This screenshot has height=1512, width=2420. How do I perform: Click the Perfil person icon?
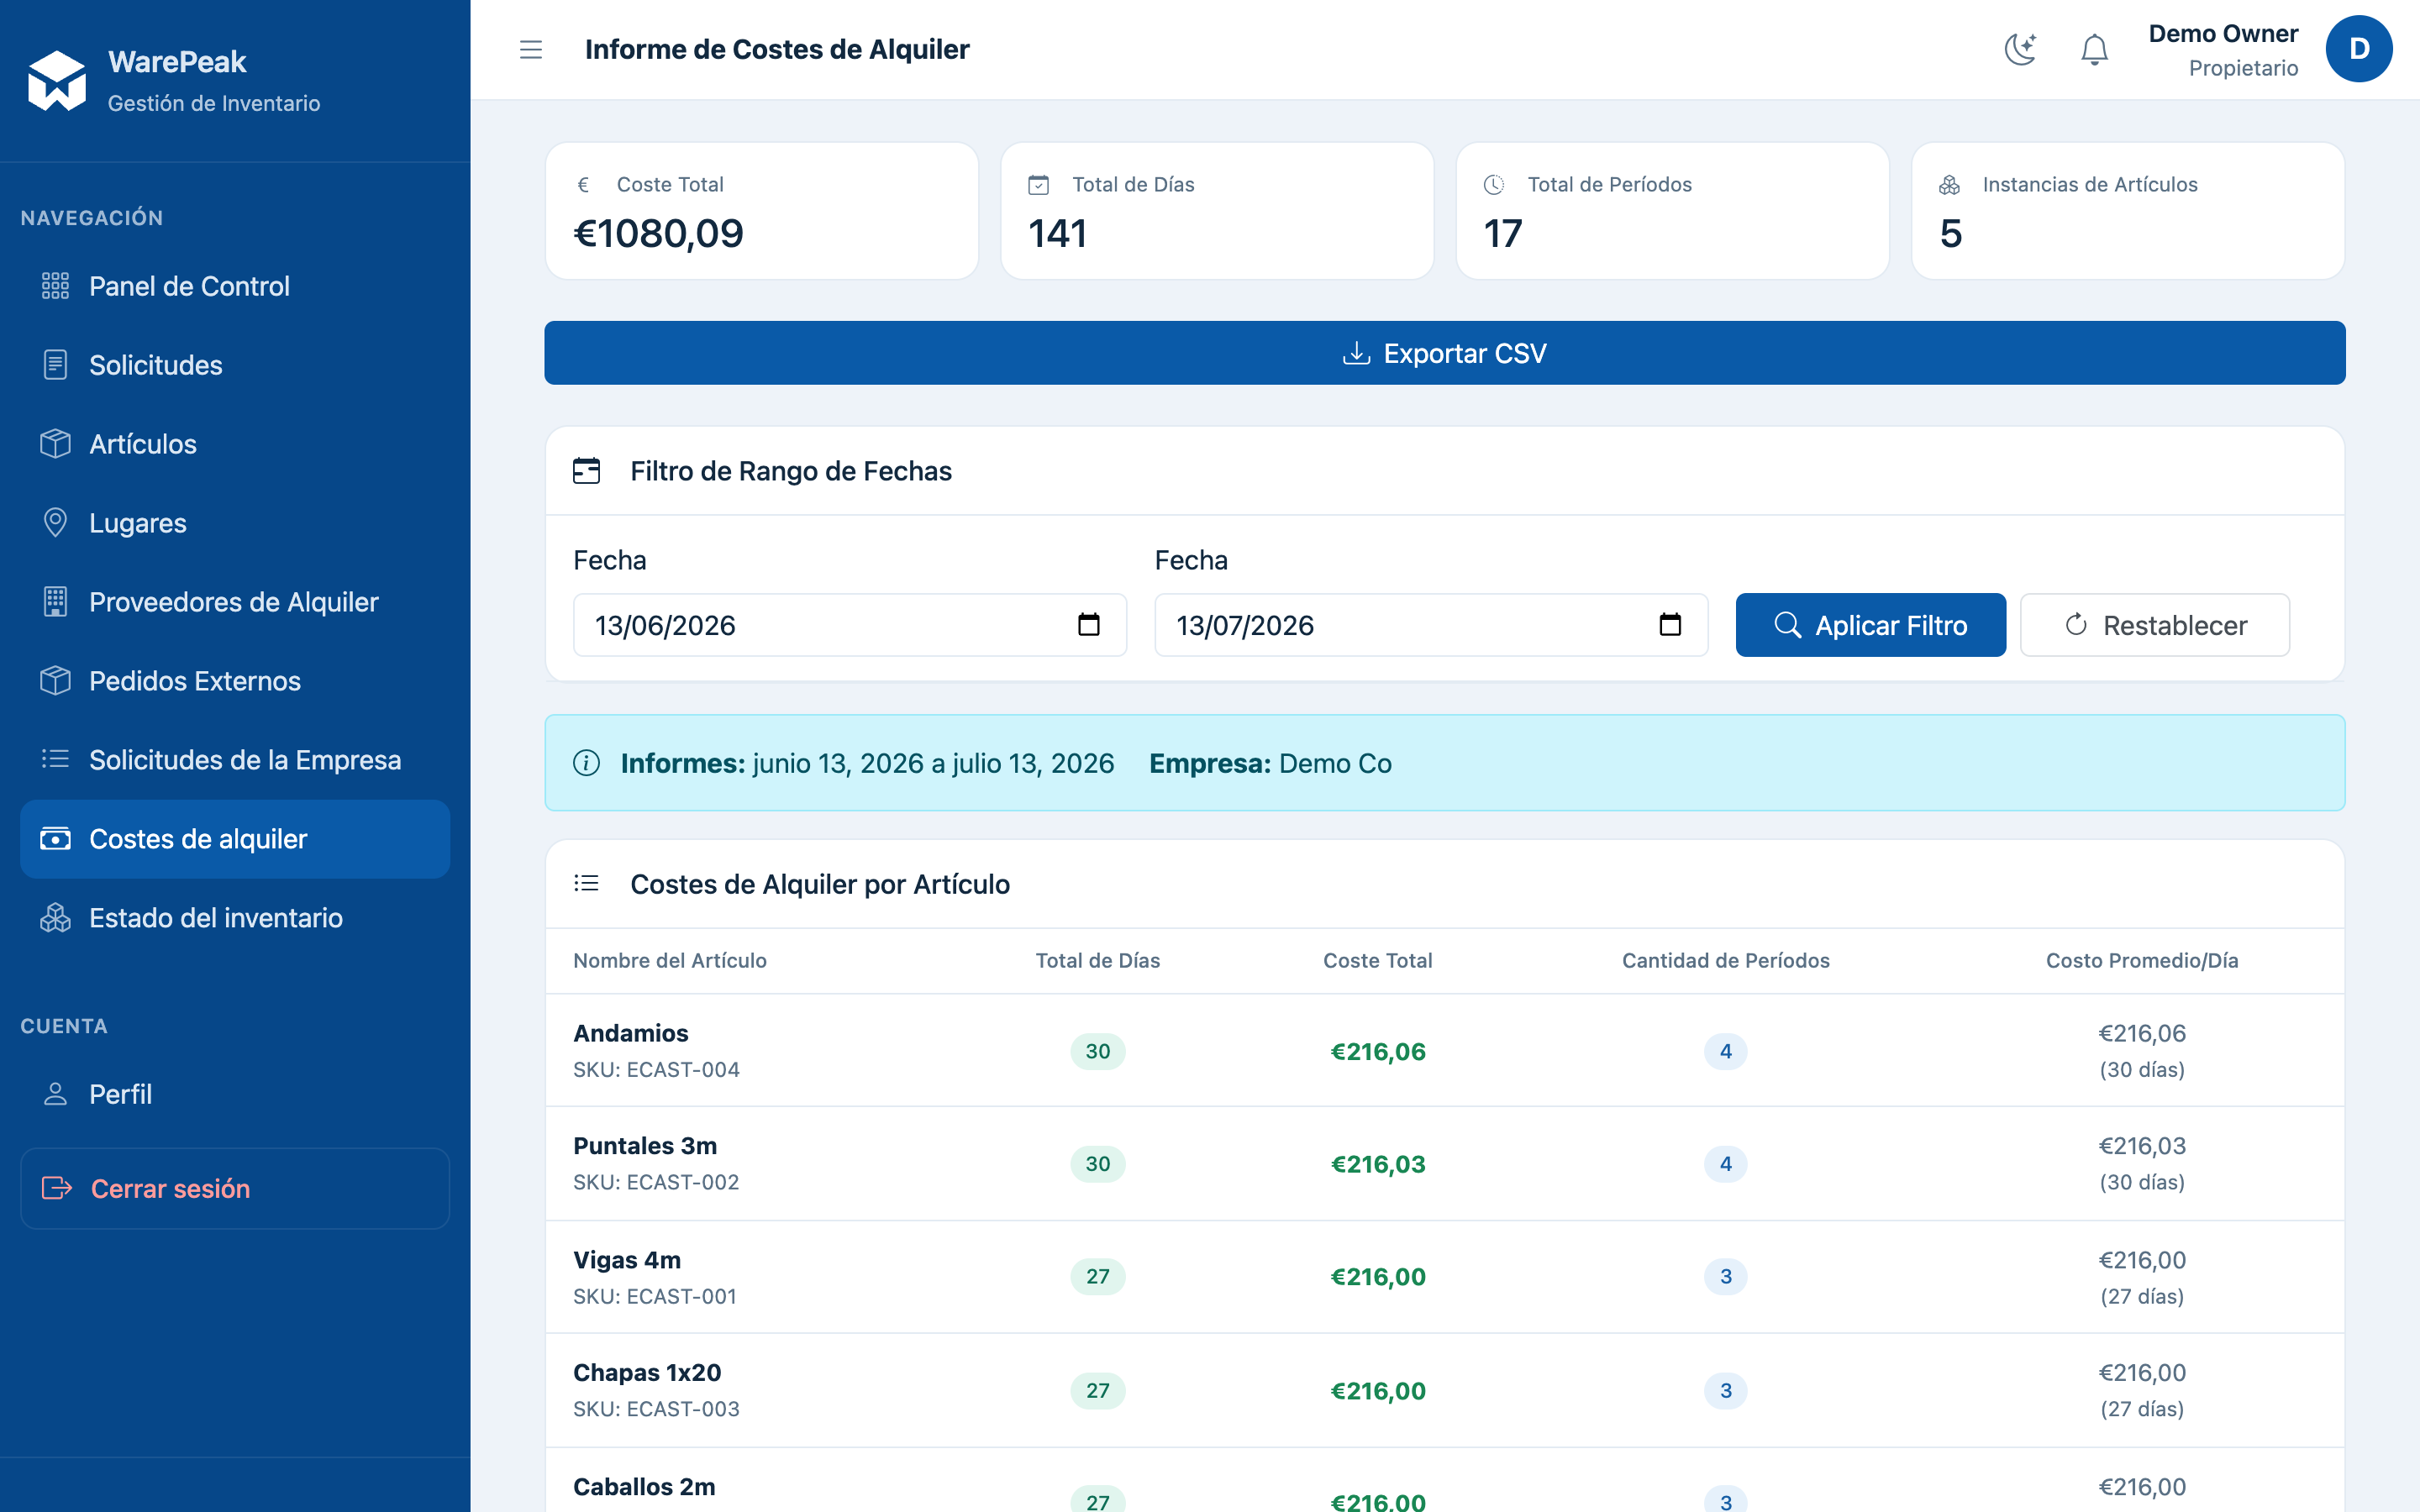point(55,1094)
